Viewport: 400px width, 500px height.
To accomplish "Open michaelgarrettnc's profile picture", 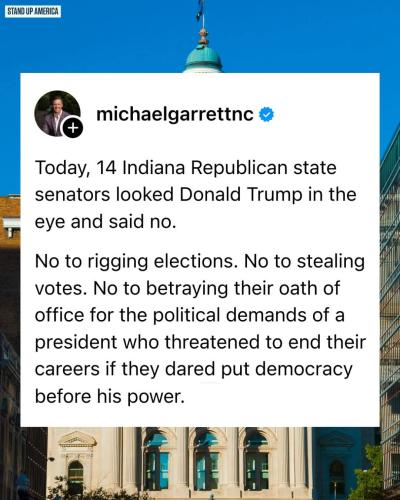I will coord(57,113).
